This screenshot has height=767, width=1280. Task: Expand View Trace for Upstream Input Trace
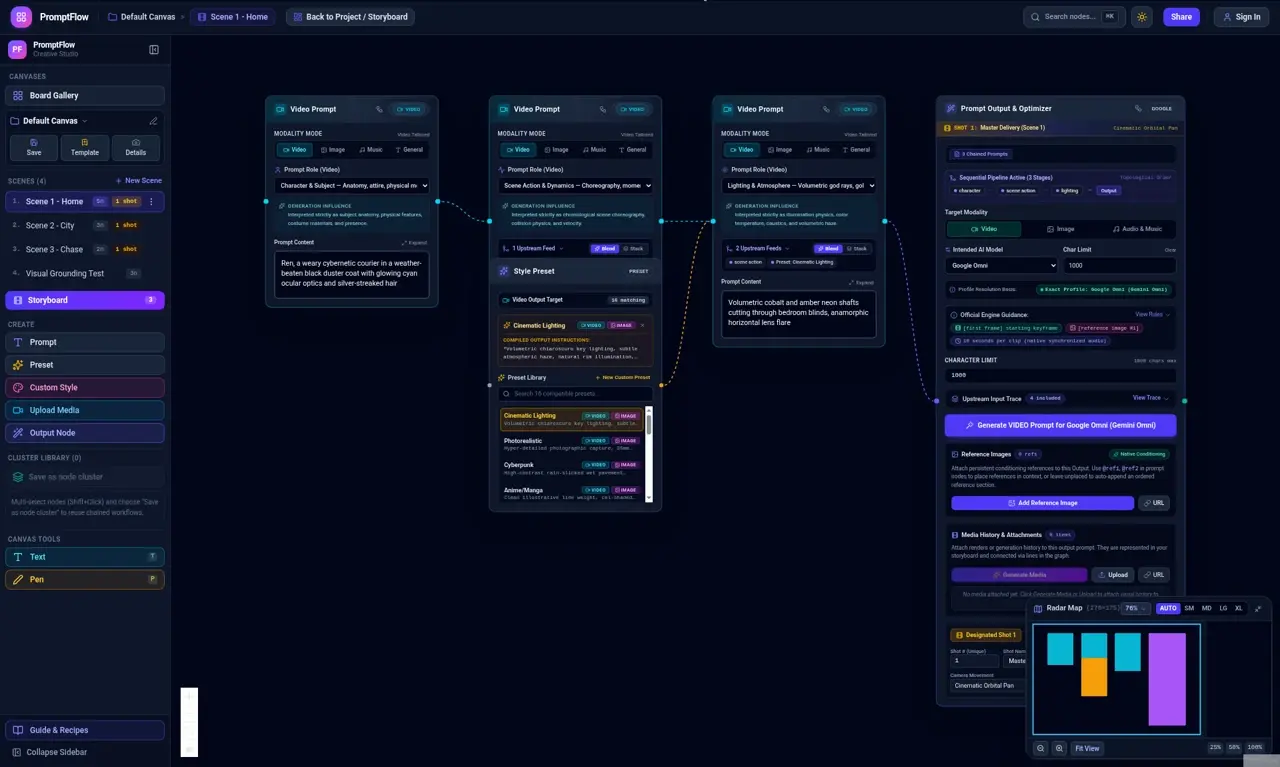coord(1150,398)
